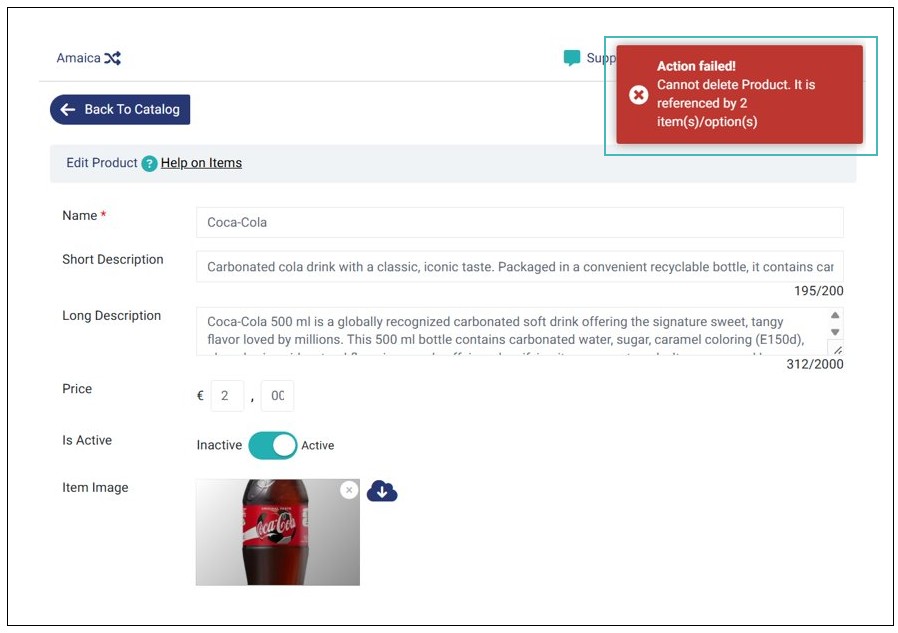898x633 pixels.
Task: Click the price euros field showing 2
Action: [x=227, y=396]
